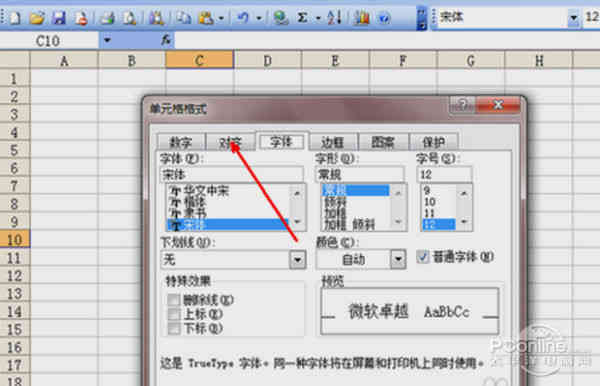The width and height of the screenshot is (600, 386).
Task: Click the Permission icon next to Save
Action: tap(81, 18)
